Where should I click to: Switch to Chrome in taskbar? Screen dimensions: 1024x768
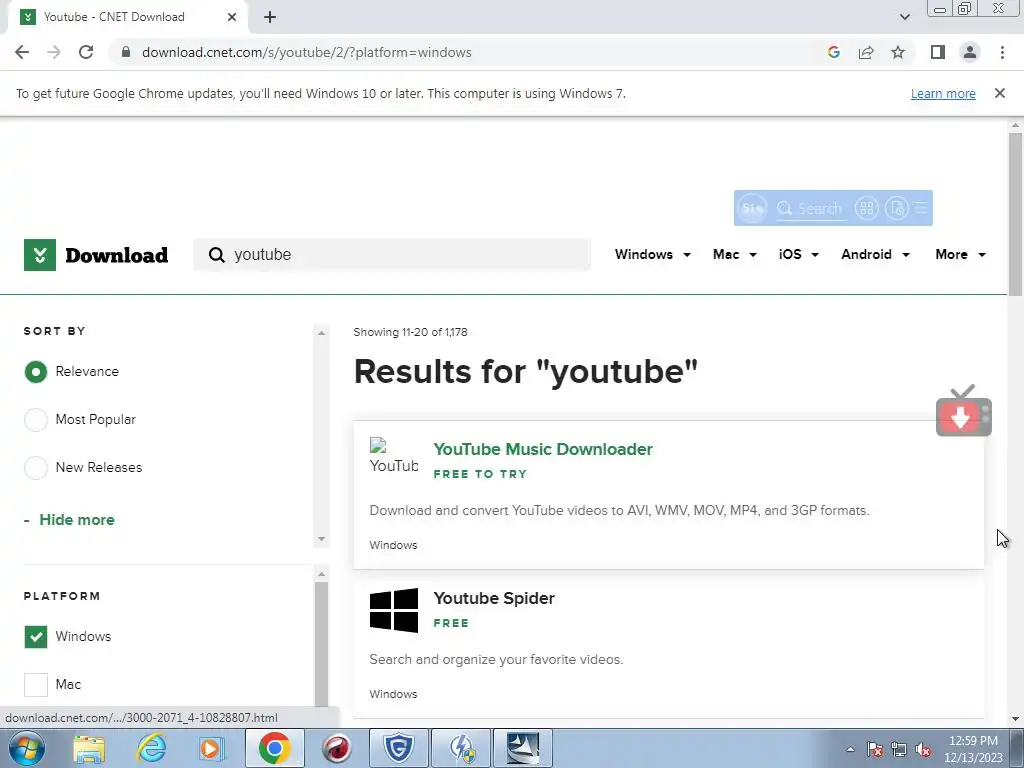point(274,748)
